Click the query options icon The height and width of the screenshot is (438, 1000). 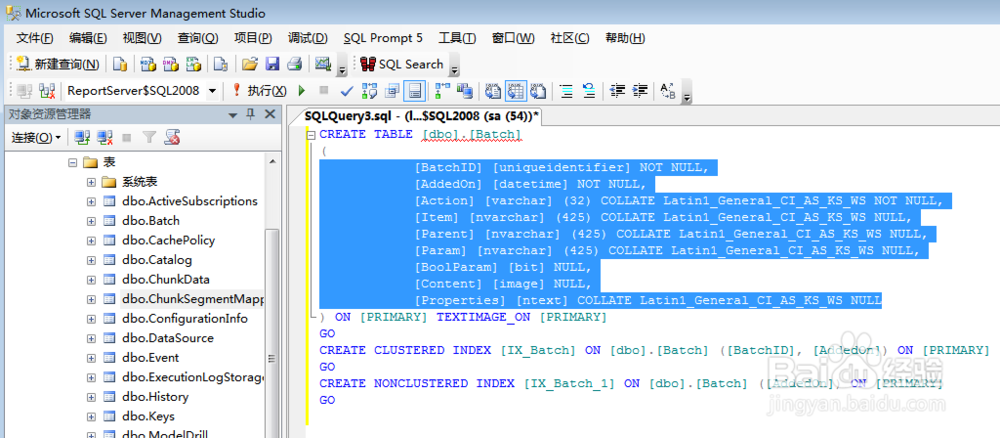pos(392,91)
